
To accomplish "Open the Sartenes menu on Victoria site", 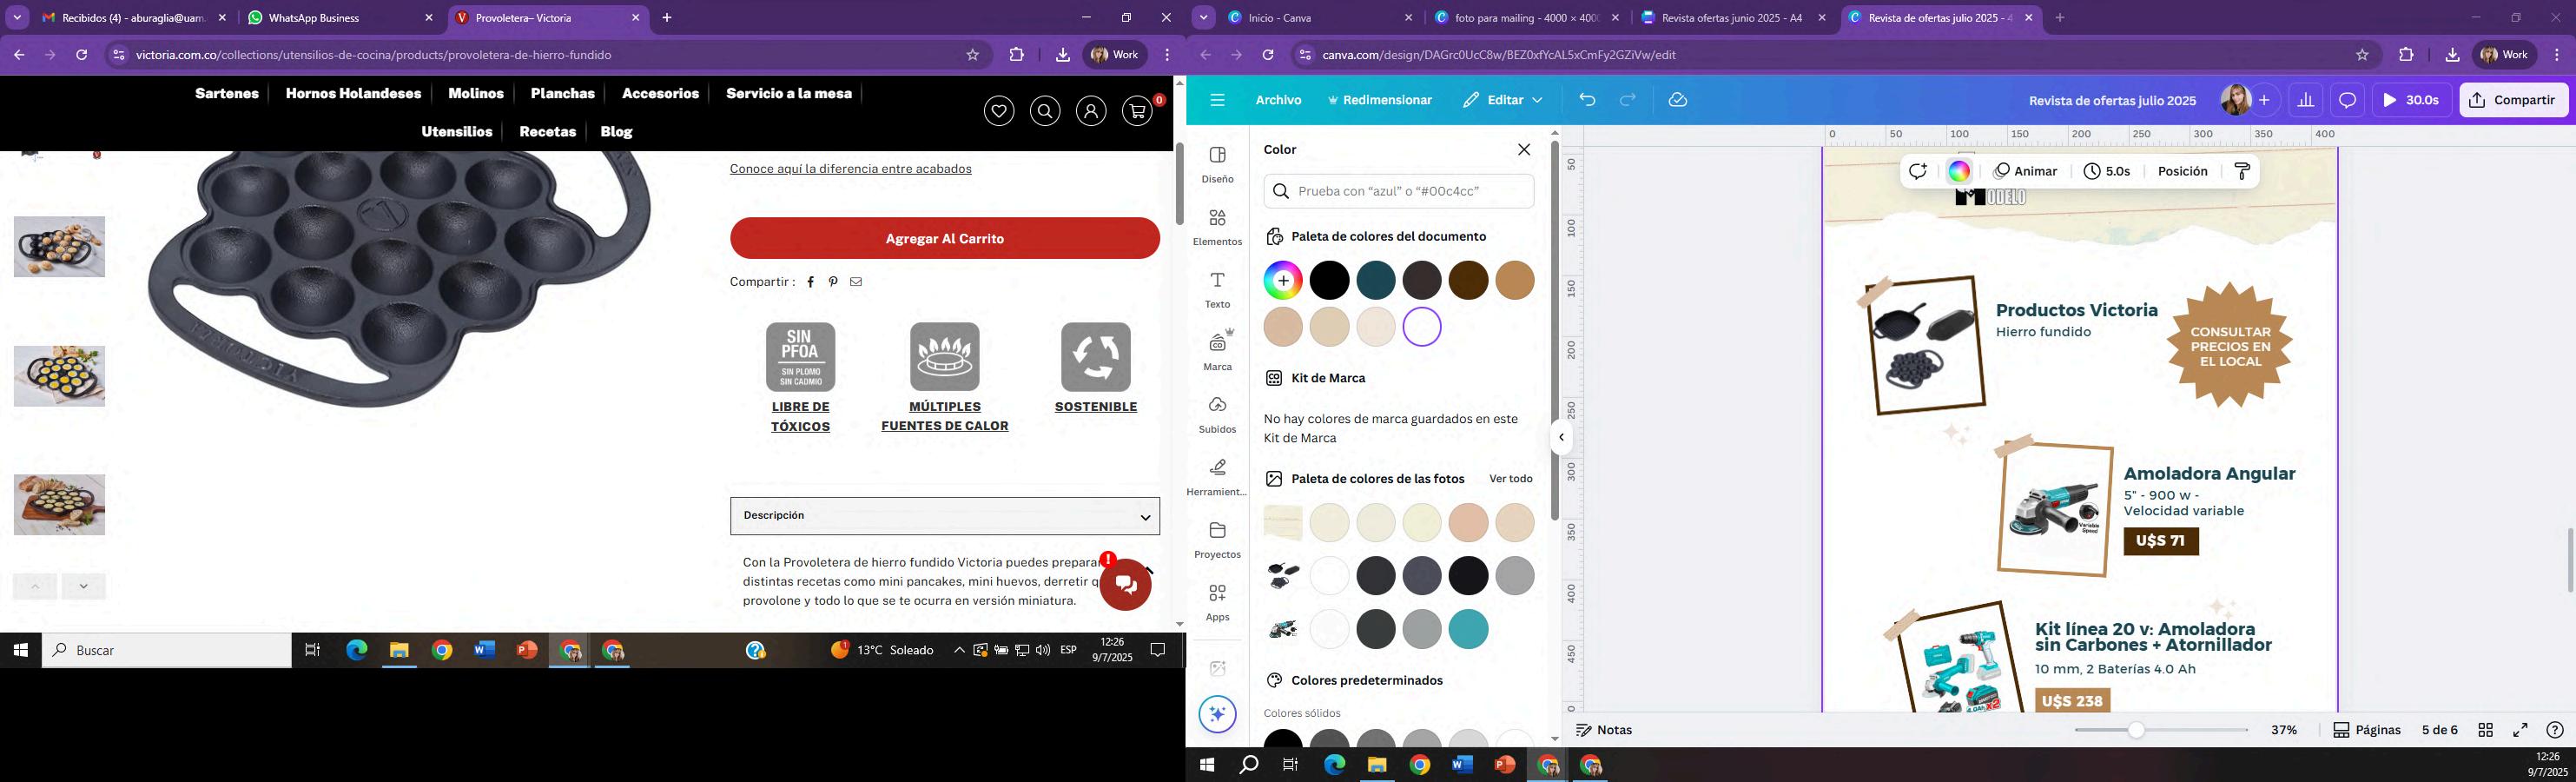I will [x=227, y=93].
